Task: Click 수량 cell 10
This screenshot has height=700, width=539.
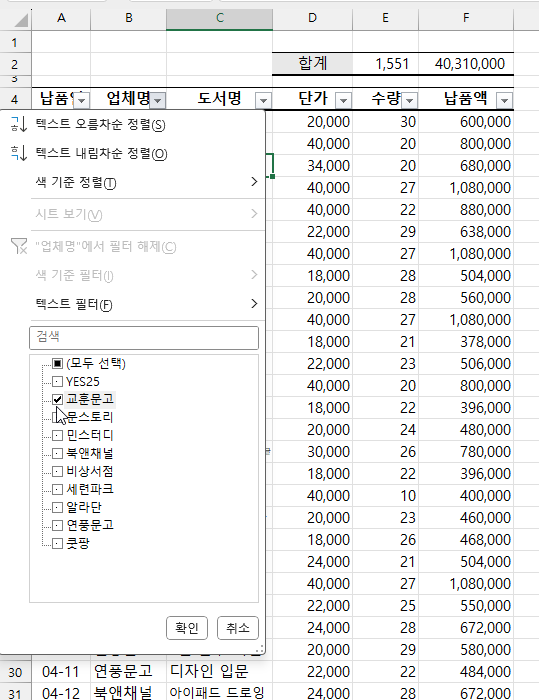Action: [x=385, y=496]
